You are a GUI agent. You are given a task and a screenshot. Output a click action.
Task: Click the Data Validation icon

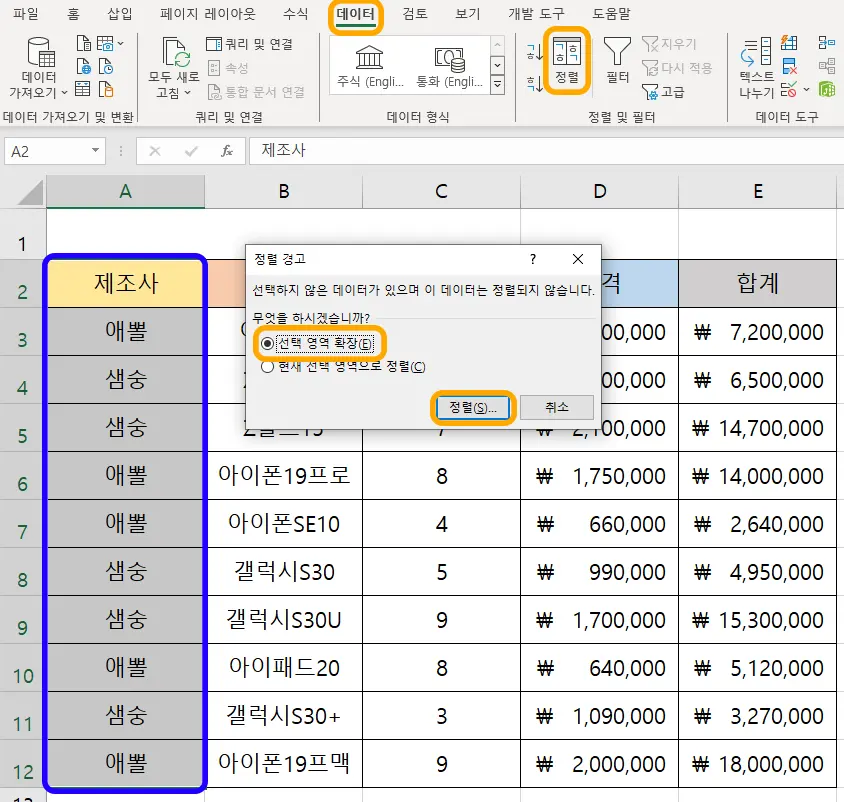[789, 89]
